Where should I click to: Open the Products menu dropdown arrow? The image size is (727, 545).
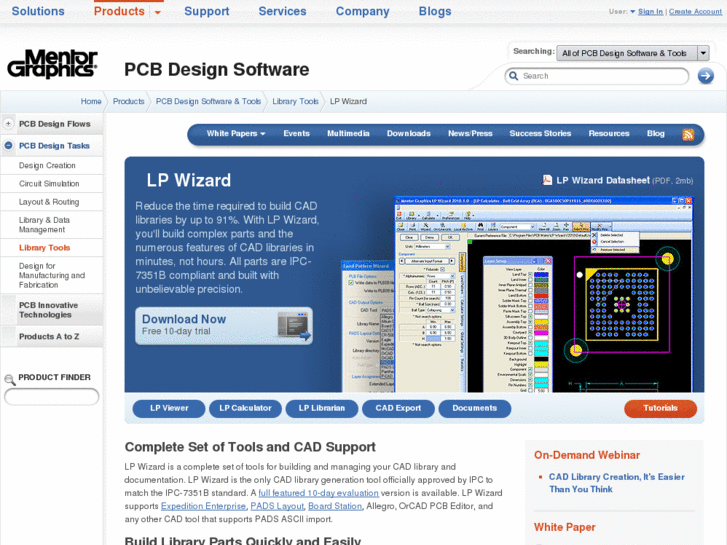pyautogui.click(x=158, y=13)
